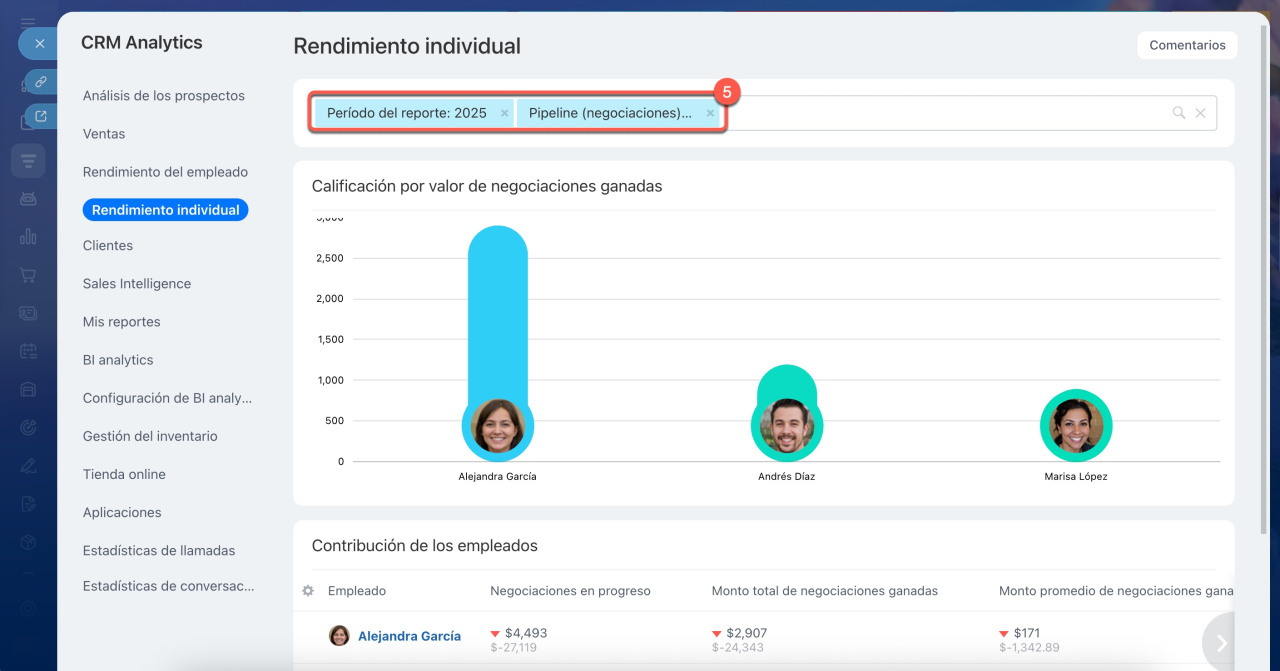Open 'Estadísticas de llamadas' menu item
The image size is (1280, 671).
click(159, 551)
